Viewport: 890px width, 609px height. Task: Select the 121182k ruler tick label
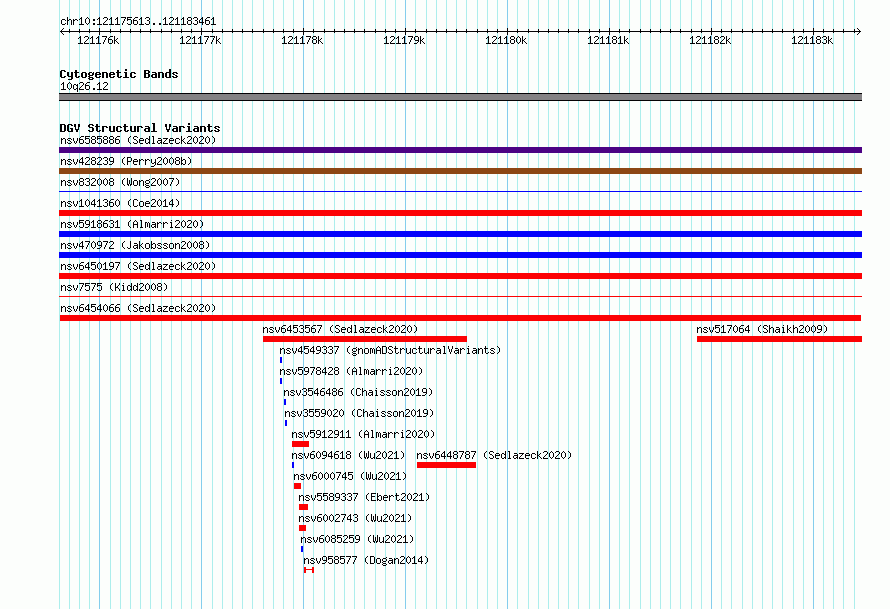(x=710, y=40)
